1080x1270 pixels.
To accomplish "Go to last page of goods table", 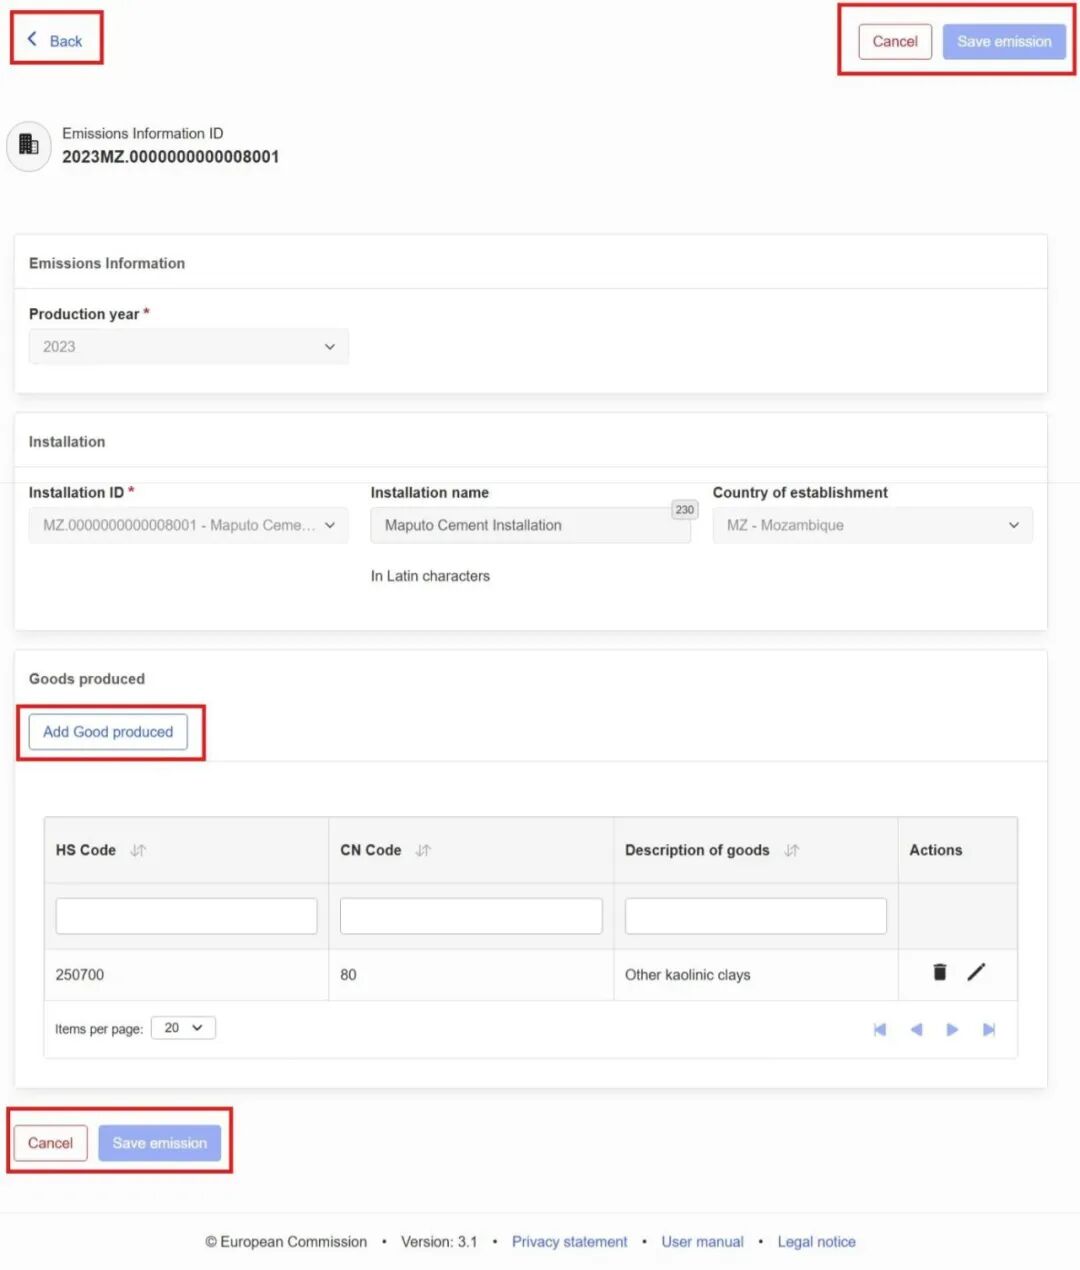I will 989,1029.
